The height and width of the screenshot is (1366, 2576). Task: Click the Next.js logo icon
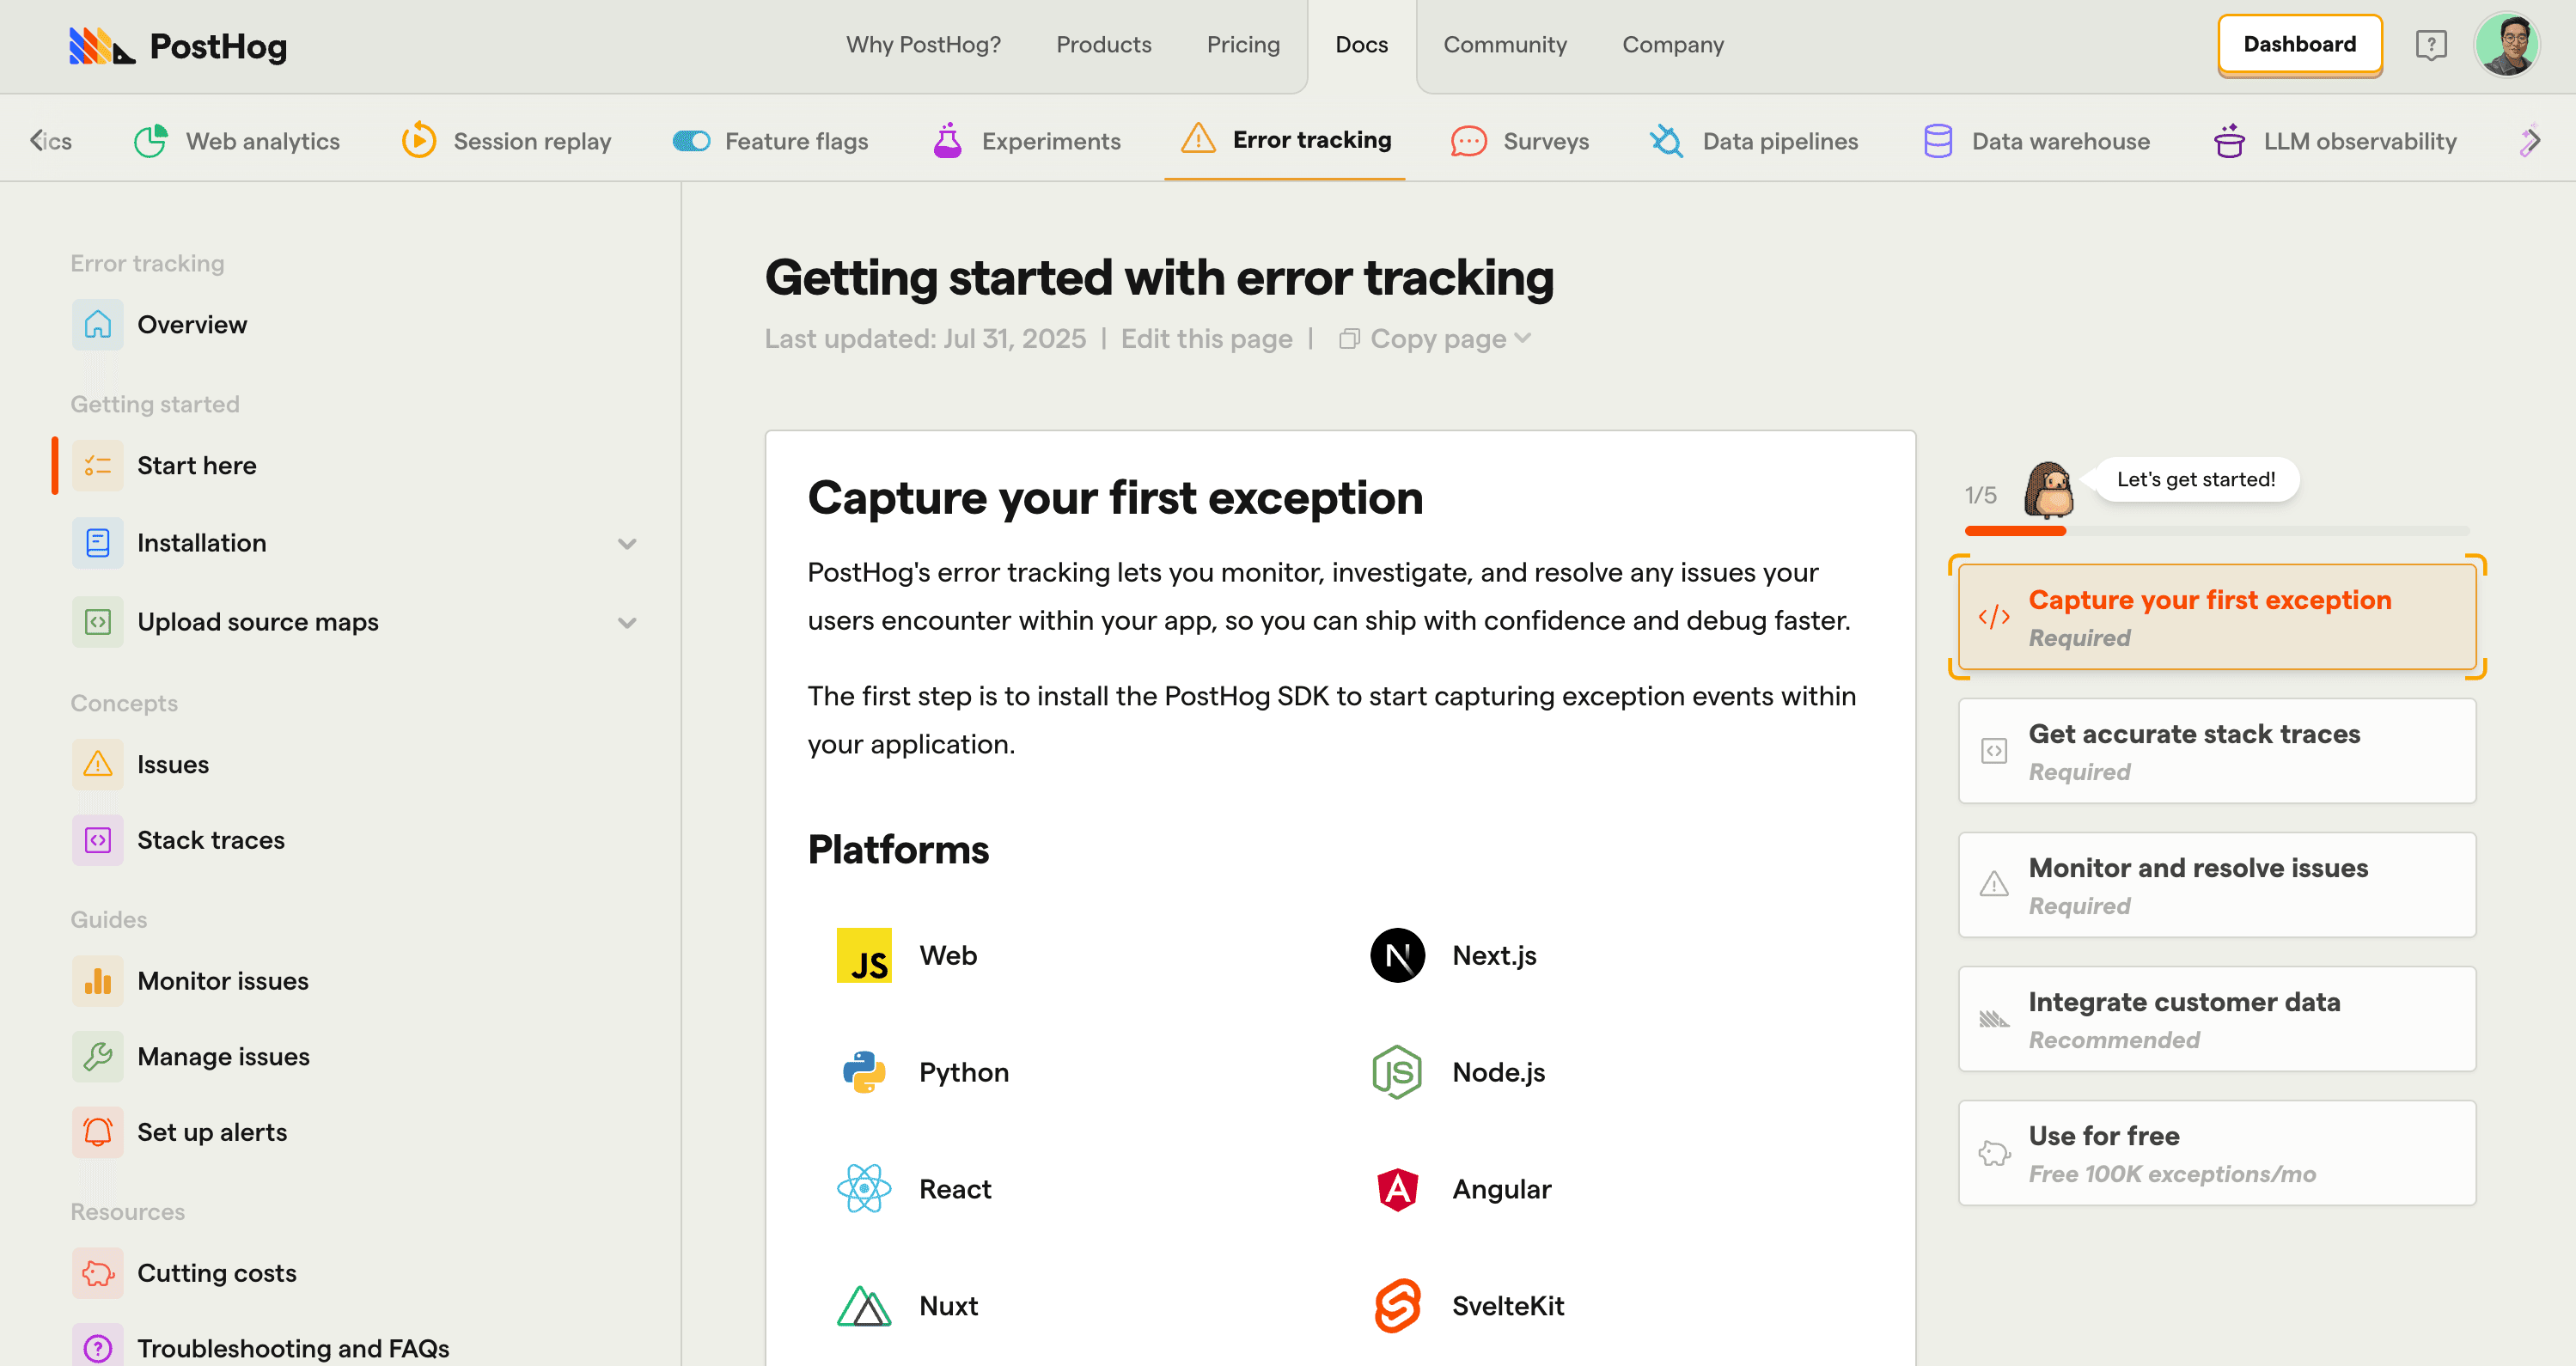coord(1397,956)
